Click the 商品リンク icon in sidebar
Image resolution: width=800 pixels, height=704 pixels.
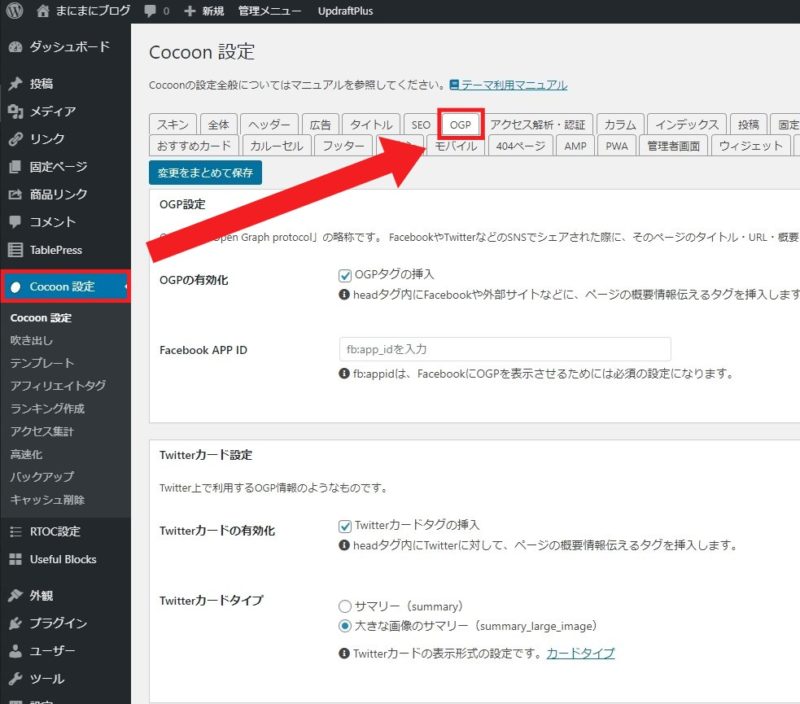(15, 194)
